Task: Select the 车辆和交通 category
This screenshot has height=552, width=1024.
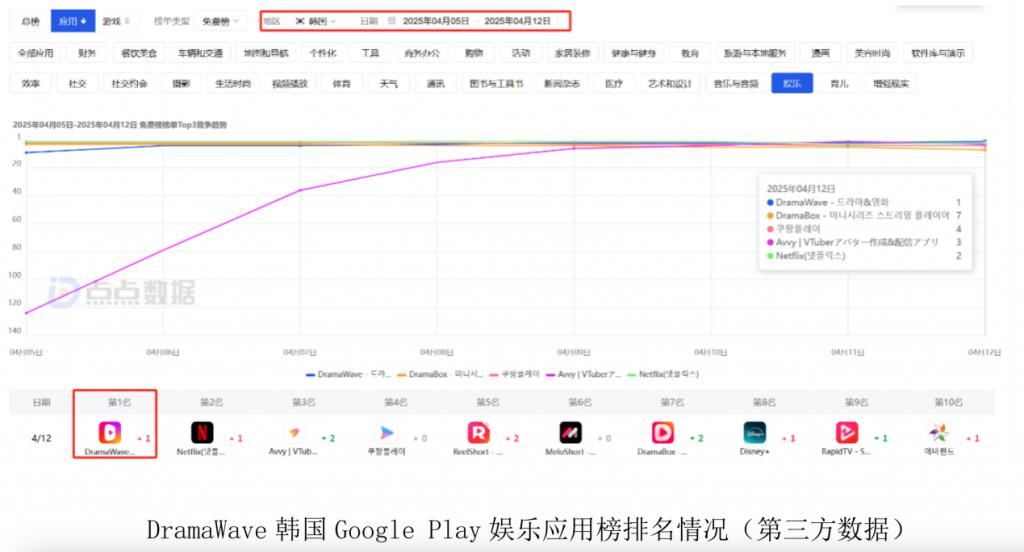Action: (200, 53)
